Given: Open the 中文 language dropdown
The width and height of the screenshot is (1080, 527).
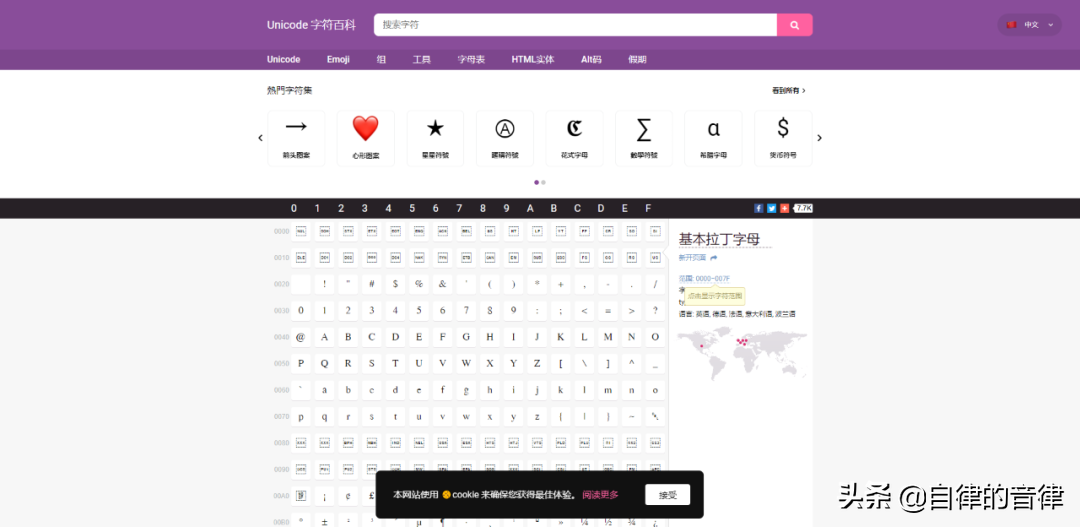Looking at the screenshot, I should click(1030, 25).
